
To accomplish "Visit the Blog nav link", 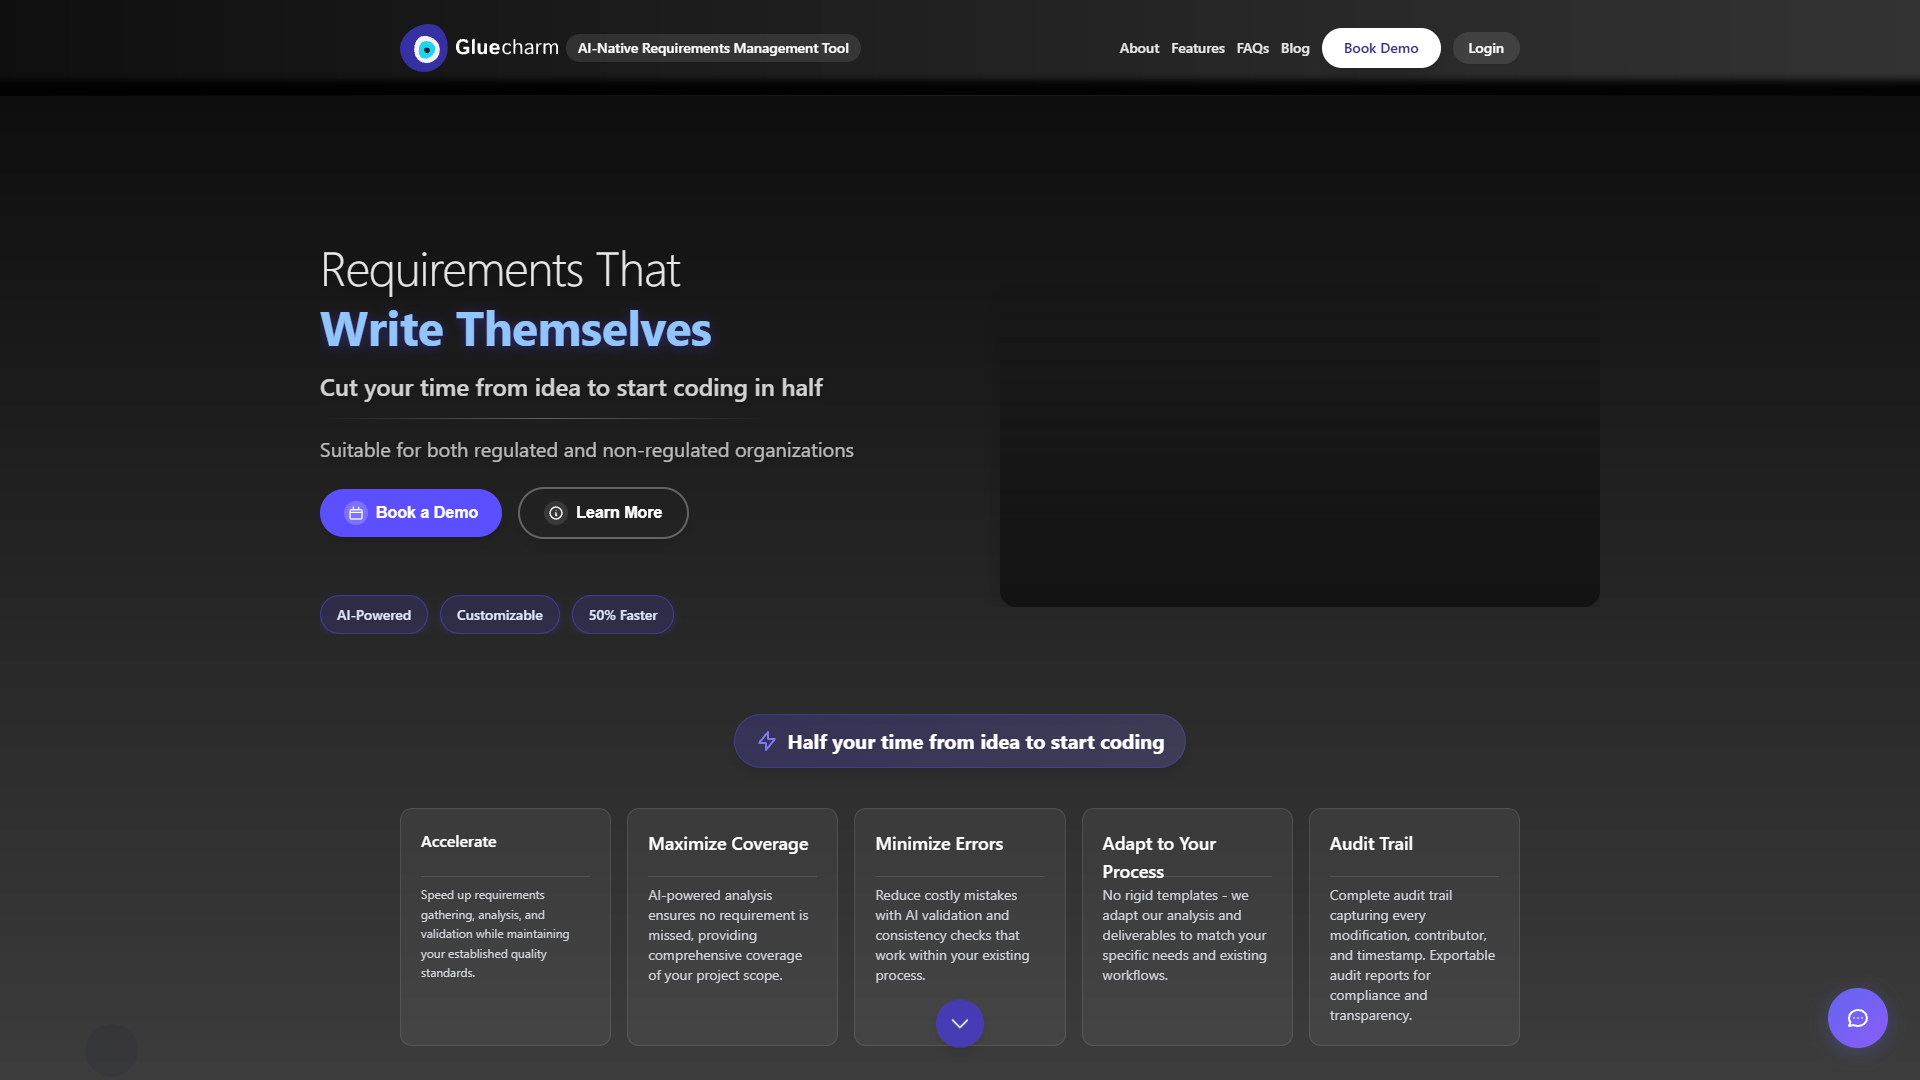I will pos(1295,48).
